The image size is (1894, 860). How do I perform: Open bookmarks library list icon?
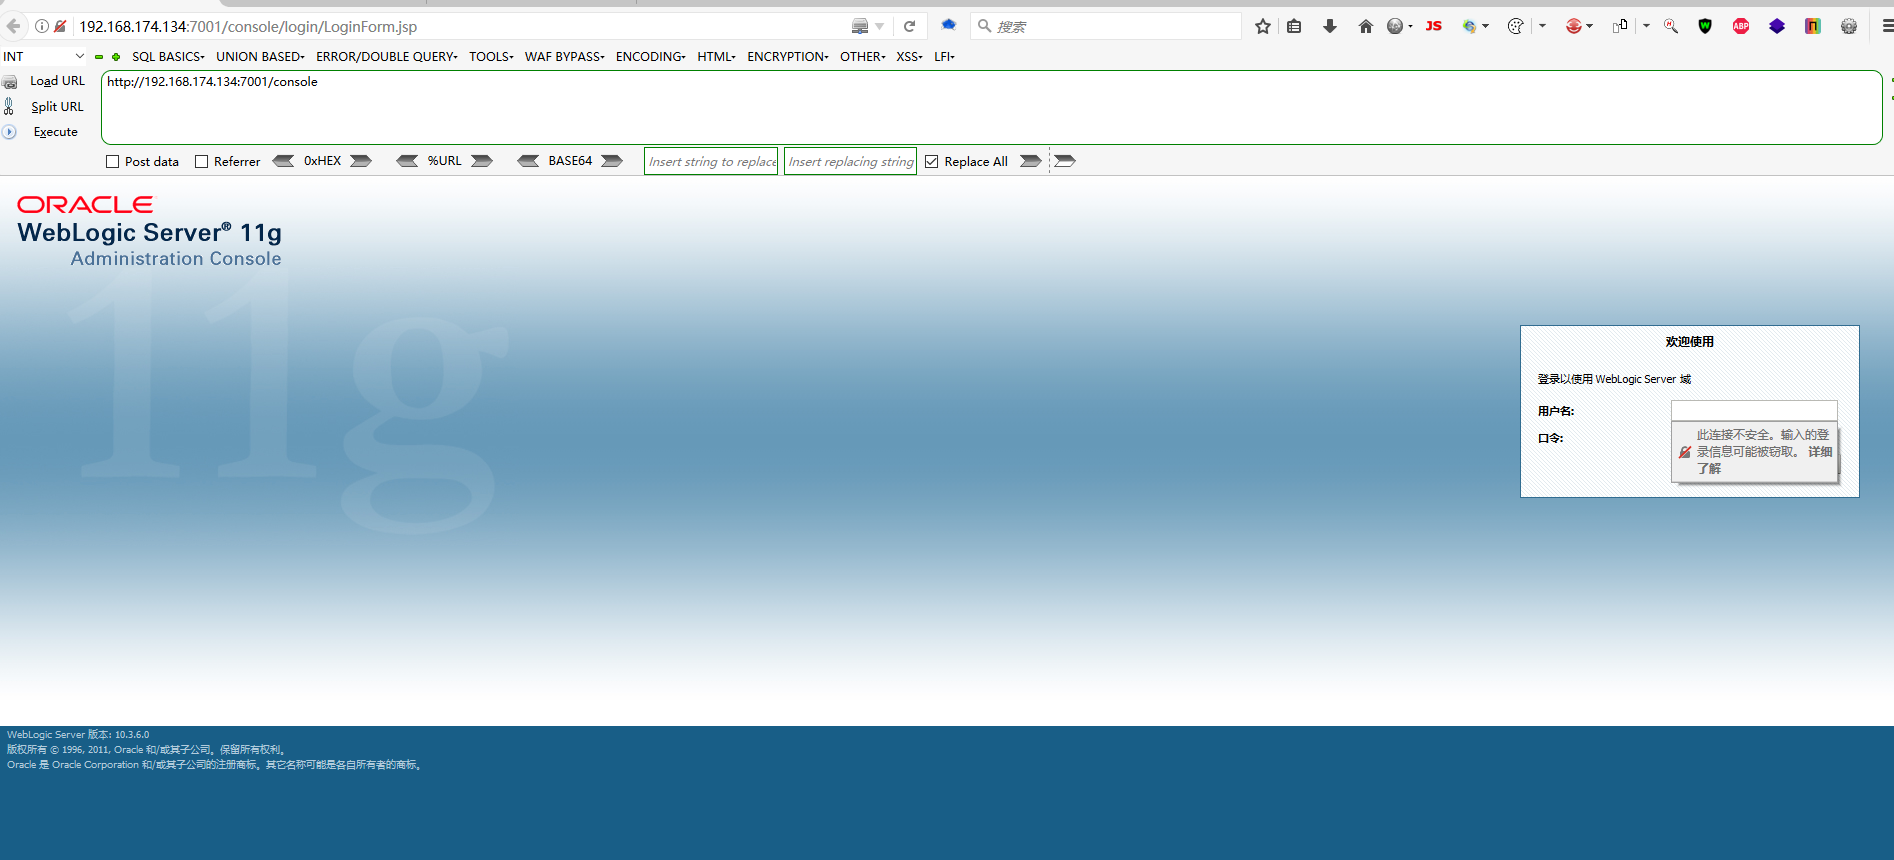pyautogui.click(x=1294, y=26)
